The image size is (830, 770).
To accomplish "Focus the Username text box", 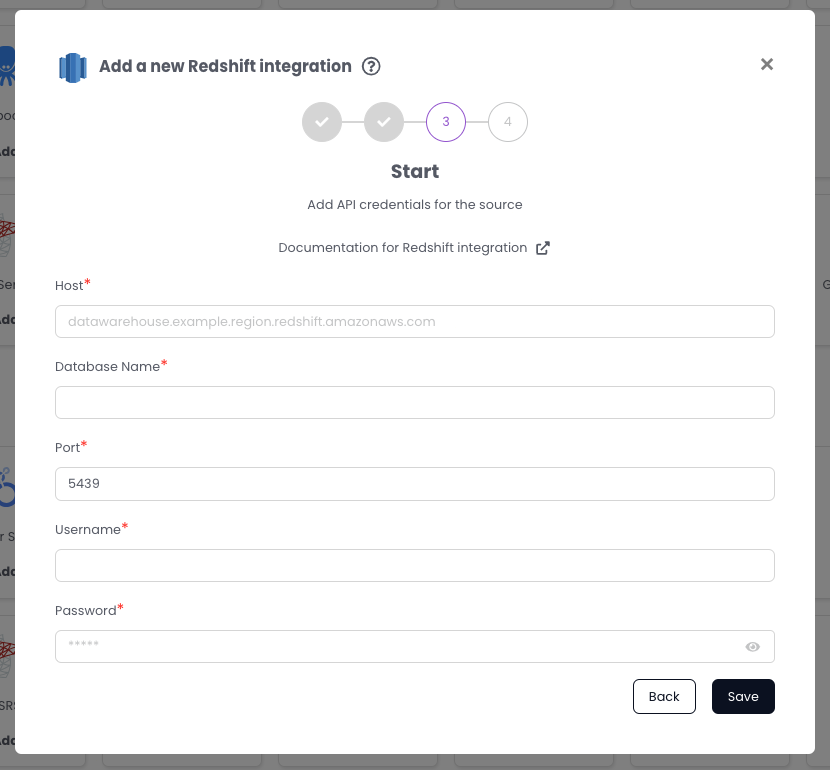I will (x=414, y=566).
